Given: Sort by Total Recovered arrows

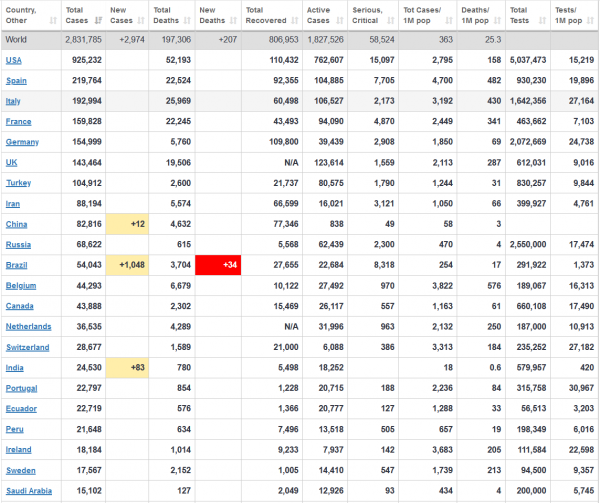Looking at the screenshot, I should tap(295, 21).
